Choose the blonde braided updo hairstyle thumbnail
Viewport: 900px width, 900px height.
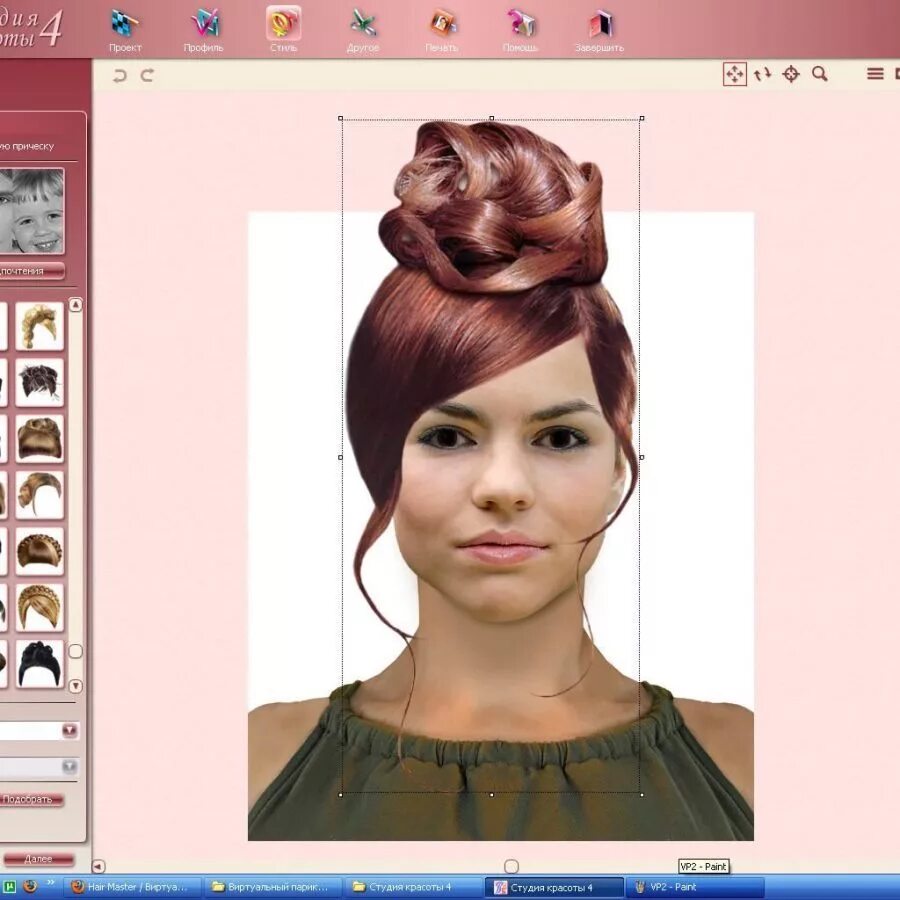40,608
